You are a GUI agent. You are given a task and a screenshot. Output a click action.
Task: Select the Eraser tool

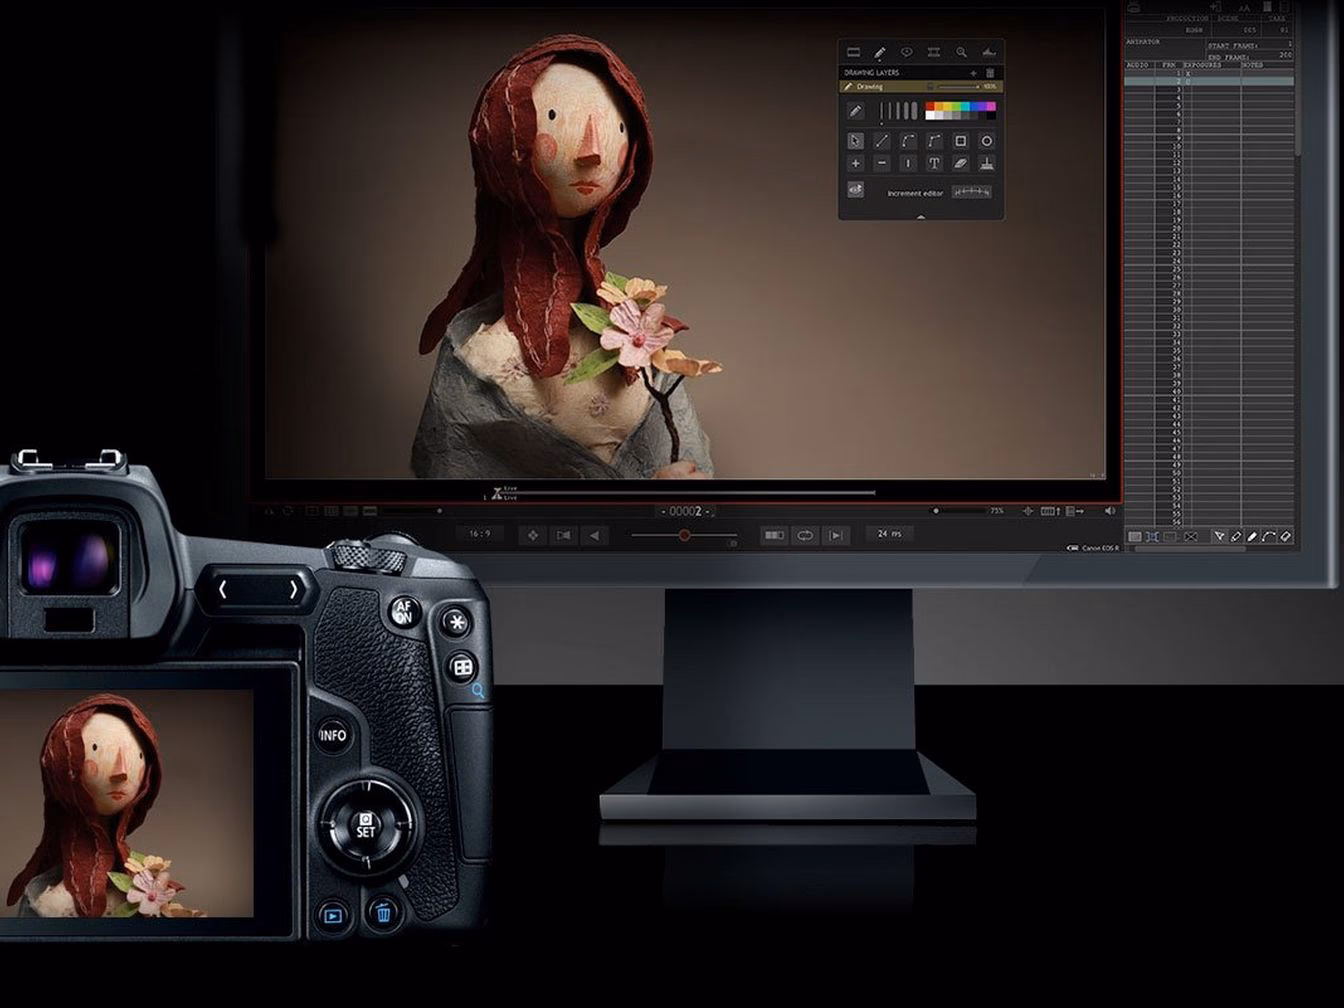[x=962, y=163]
